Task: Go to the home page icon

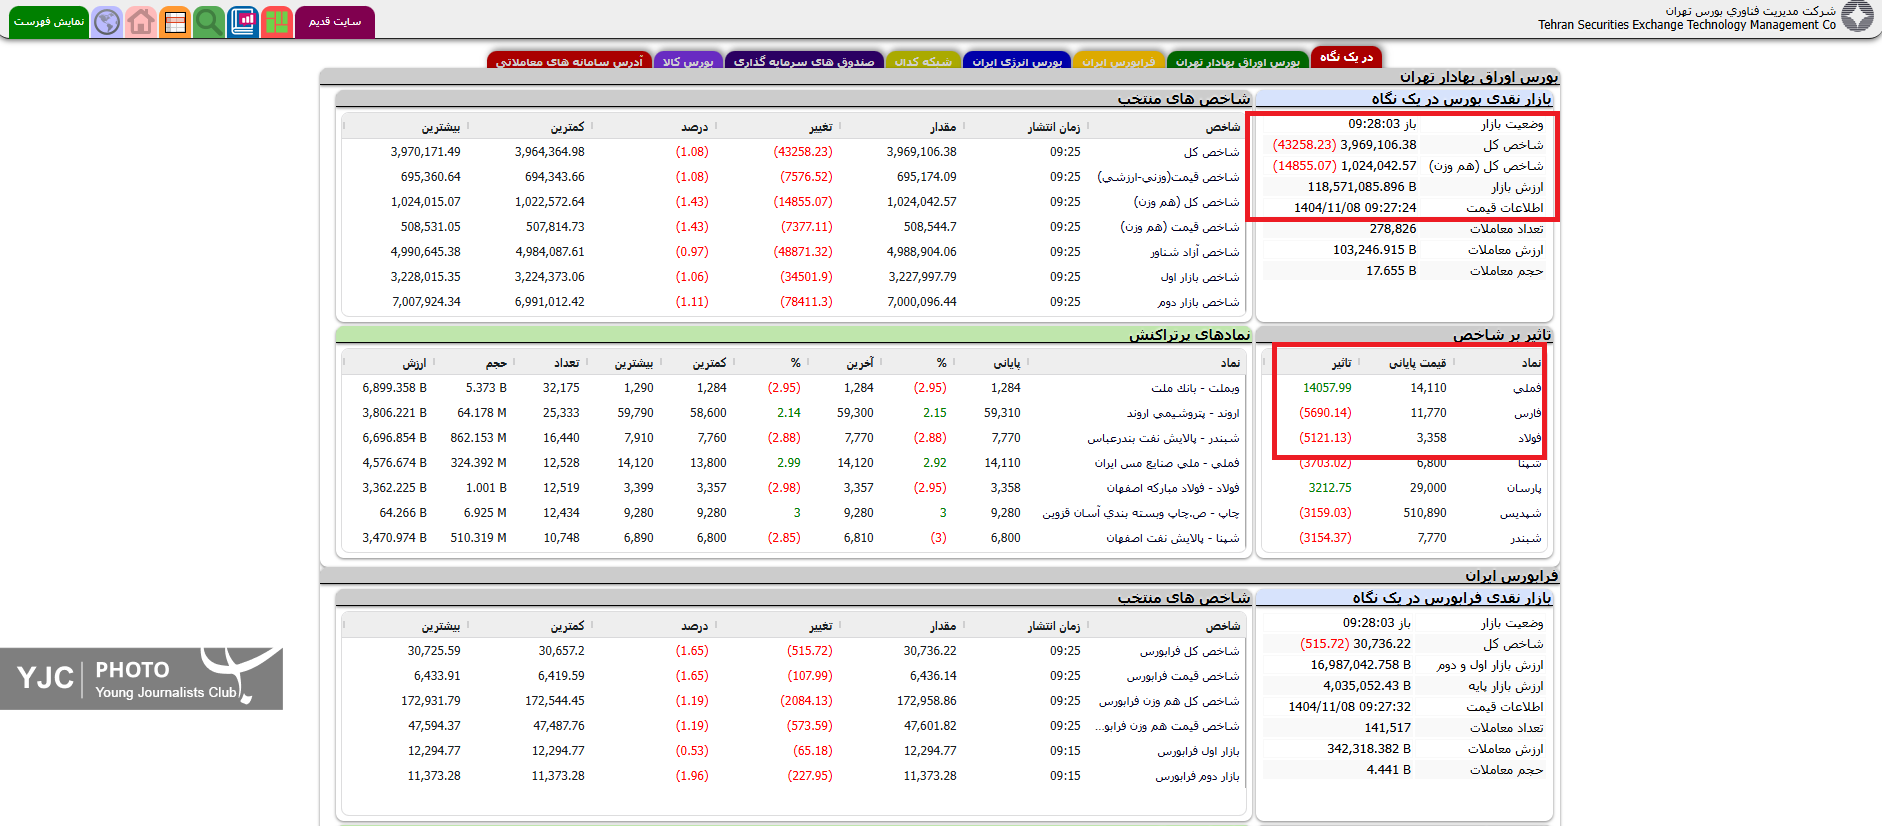Action: pos(141,21)
